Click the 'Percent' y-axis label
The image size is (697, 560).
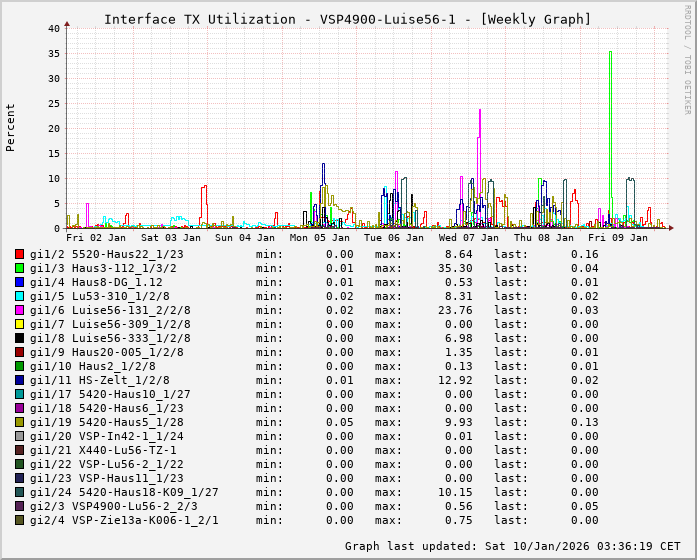click(x=11, y=128)
